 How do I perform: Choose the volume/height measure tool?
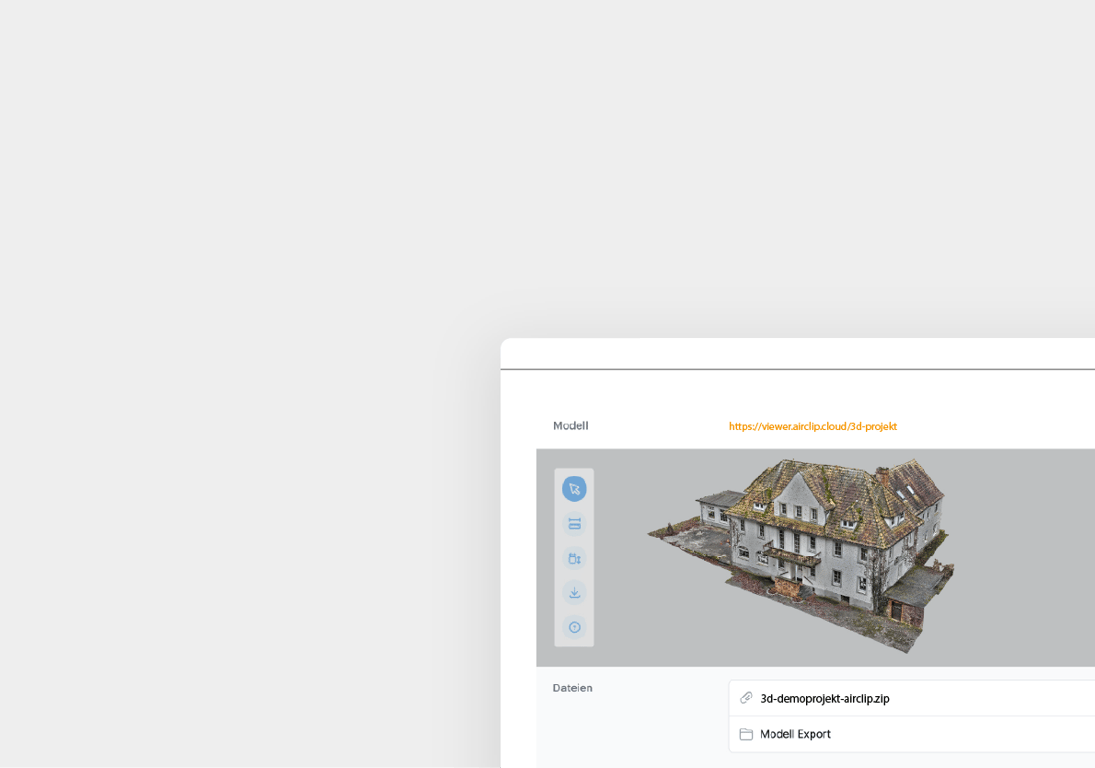point(574,559)
